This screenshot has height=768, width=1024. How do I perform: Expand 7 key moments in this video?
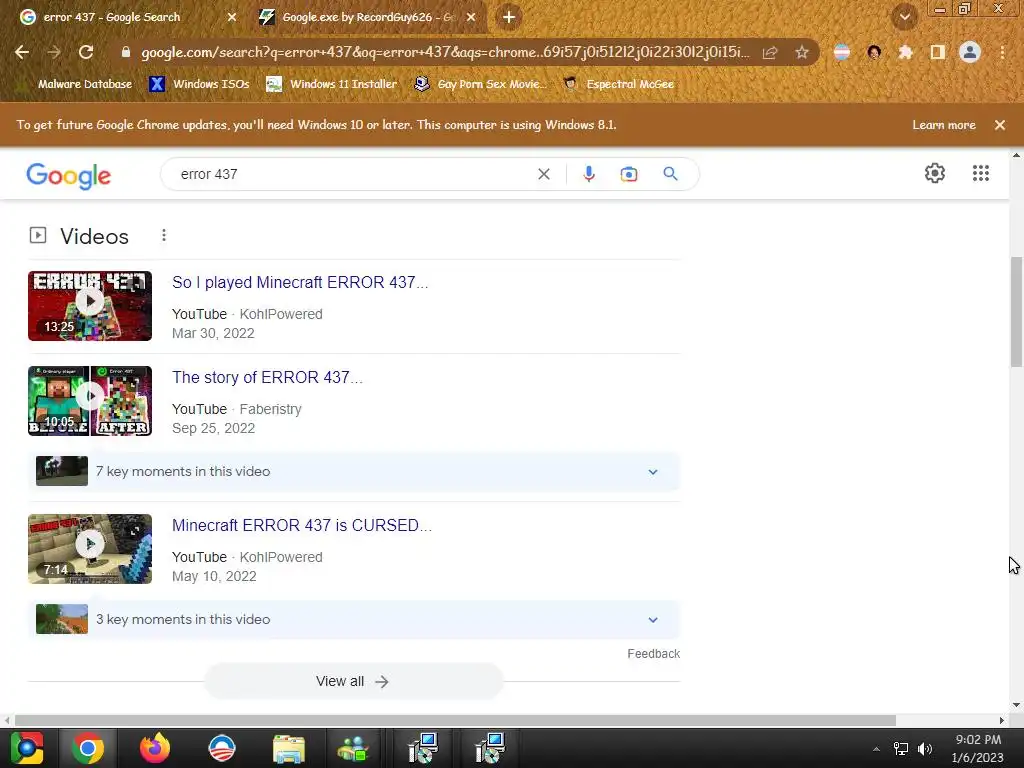[354, 472]
